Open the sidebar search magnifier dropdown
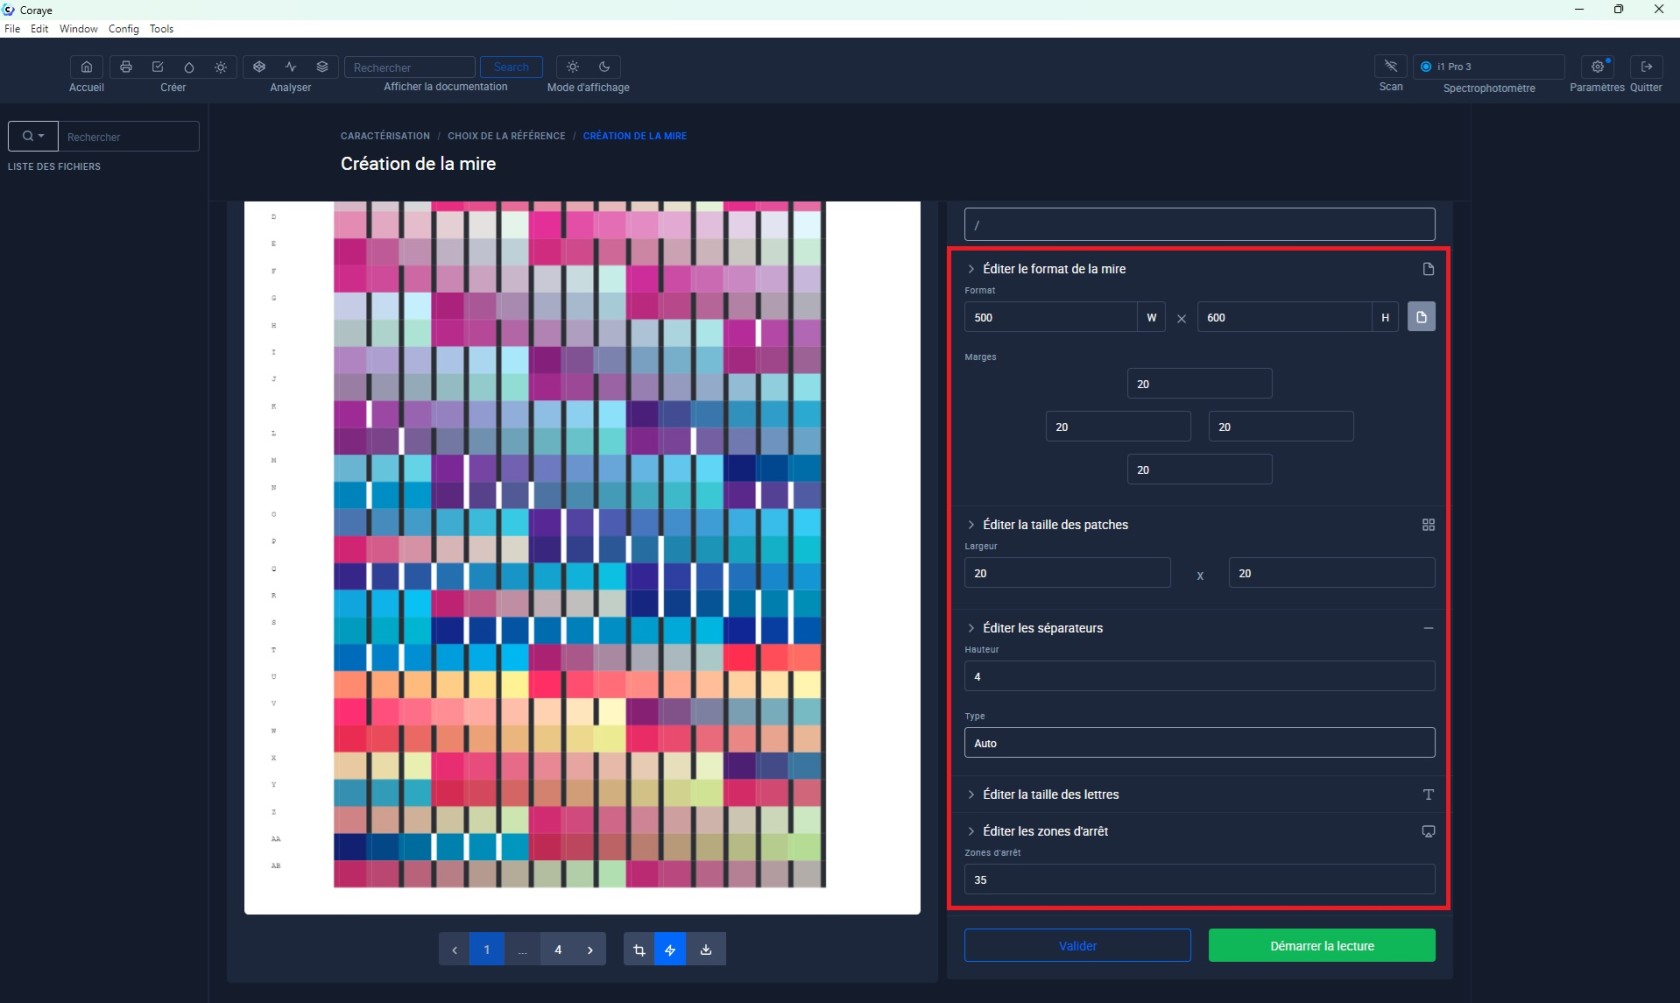 (x=33, y=136)
